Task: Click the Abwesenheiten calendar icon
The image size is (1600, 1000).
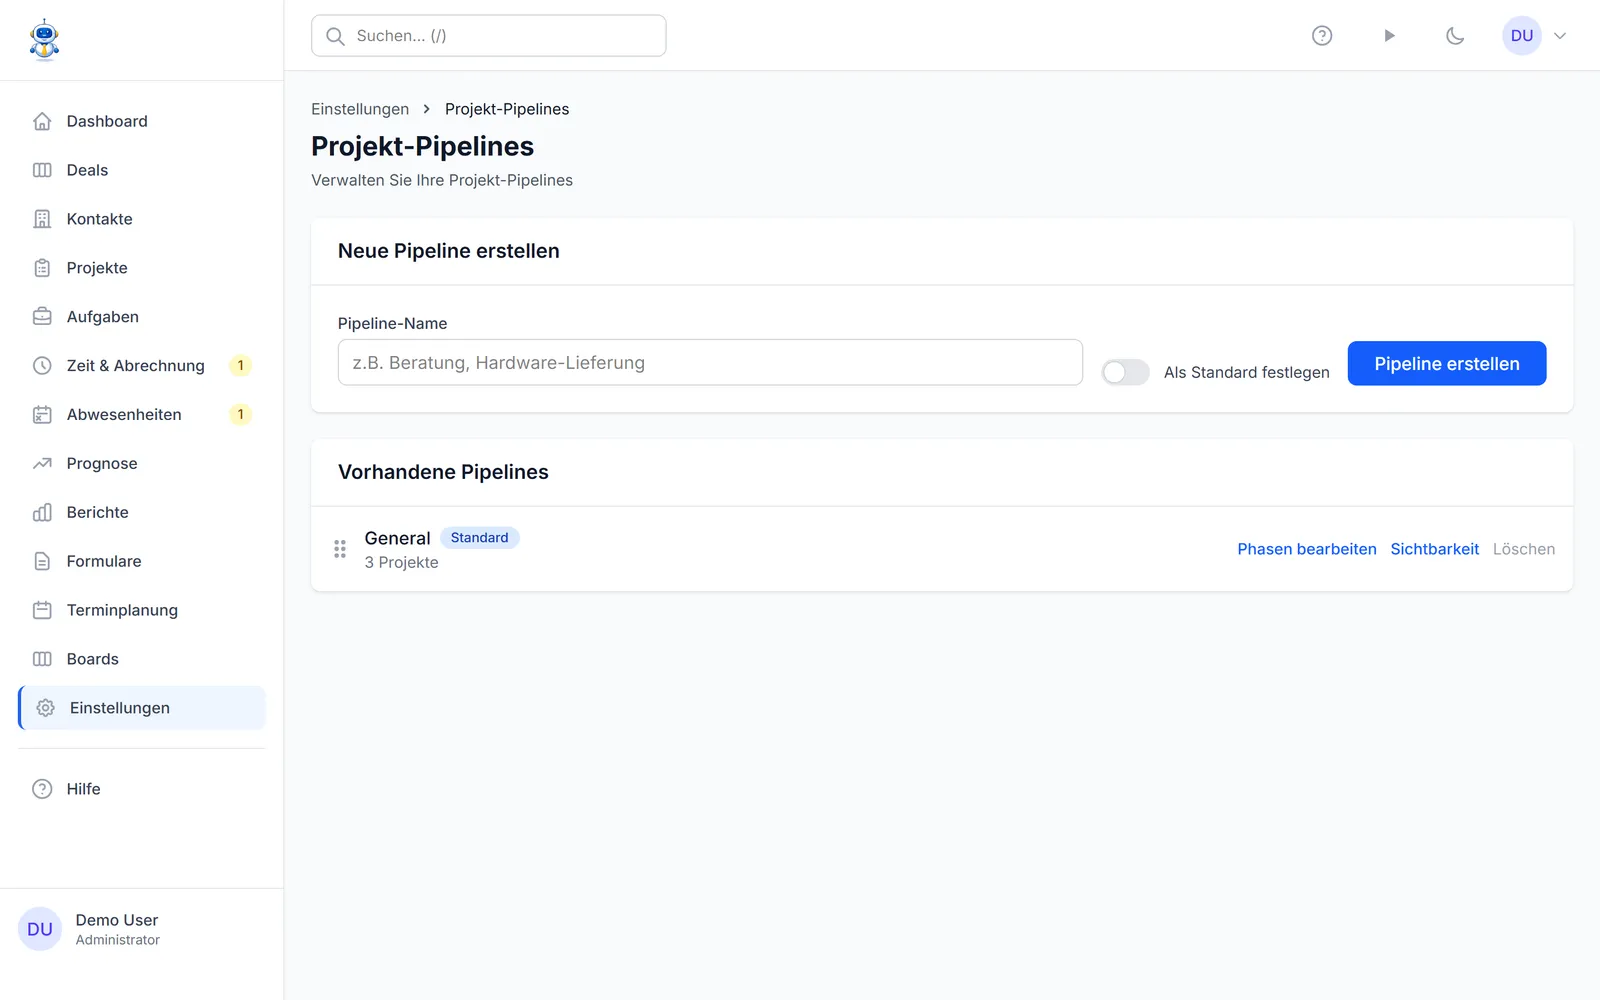Action: [42, 415]
